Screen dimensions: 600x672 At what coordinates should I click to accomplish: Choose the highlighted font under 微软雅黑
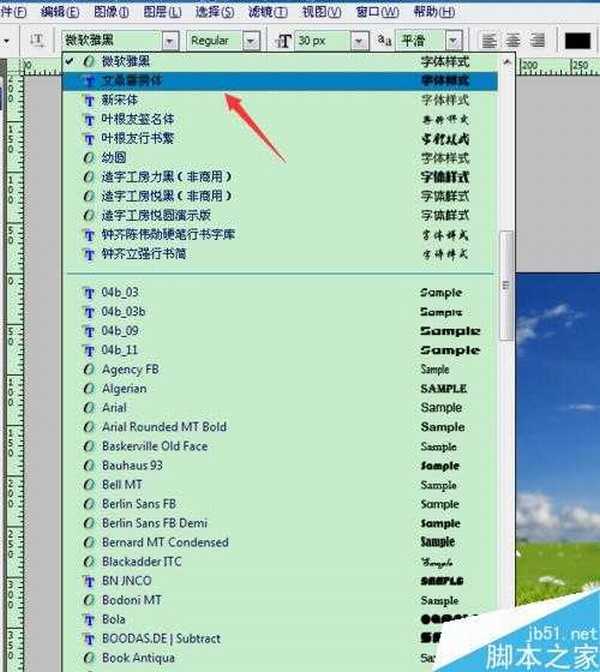pyautogui.click(x=280, y=81)
